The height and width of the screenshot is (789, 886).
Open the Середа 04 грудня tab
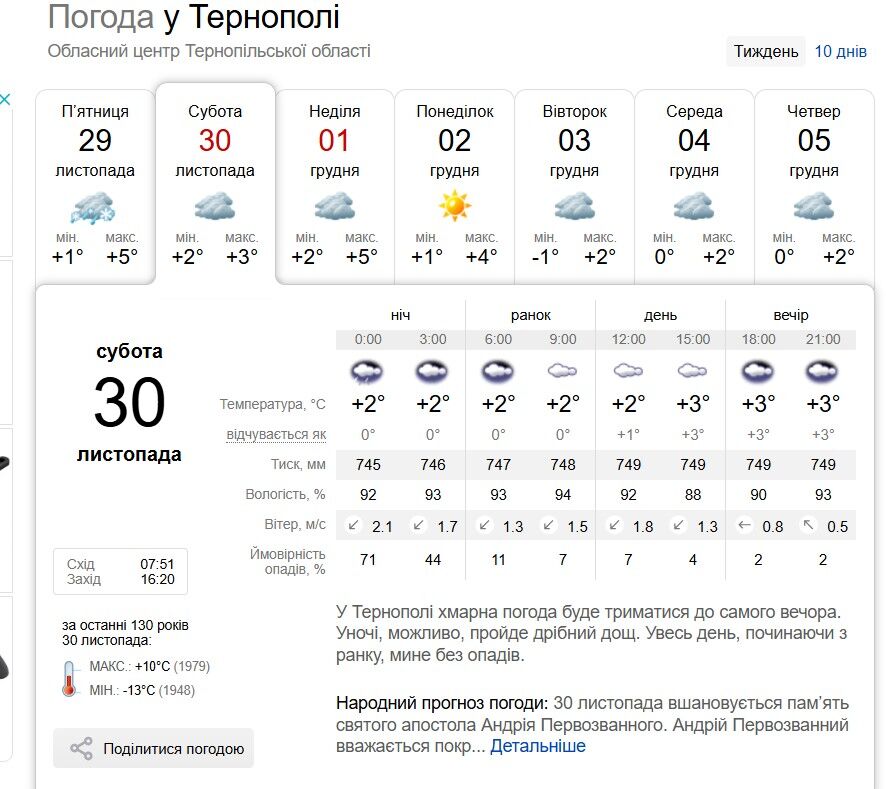point(694,185)
